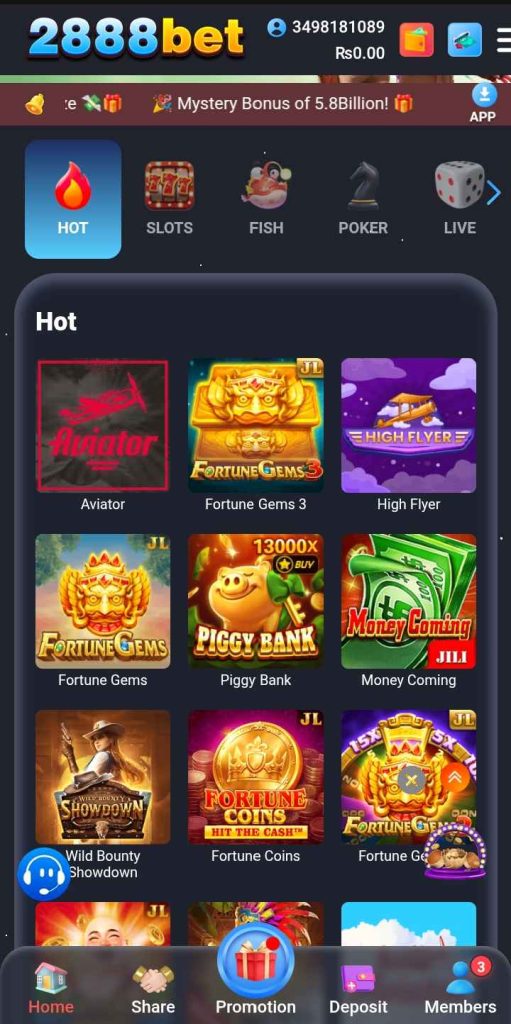Viewport: 511px width, 1024px height.
Task: Select the SLOTS category tab
Action: (169, 199)
